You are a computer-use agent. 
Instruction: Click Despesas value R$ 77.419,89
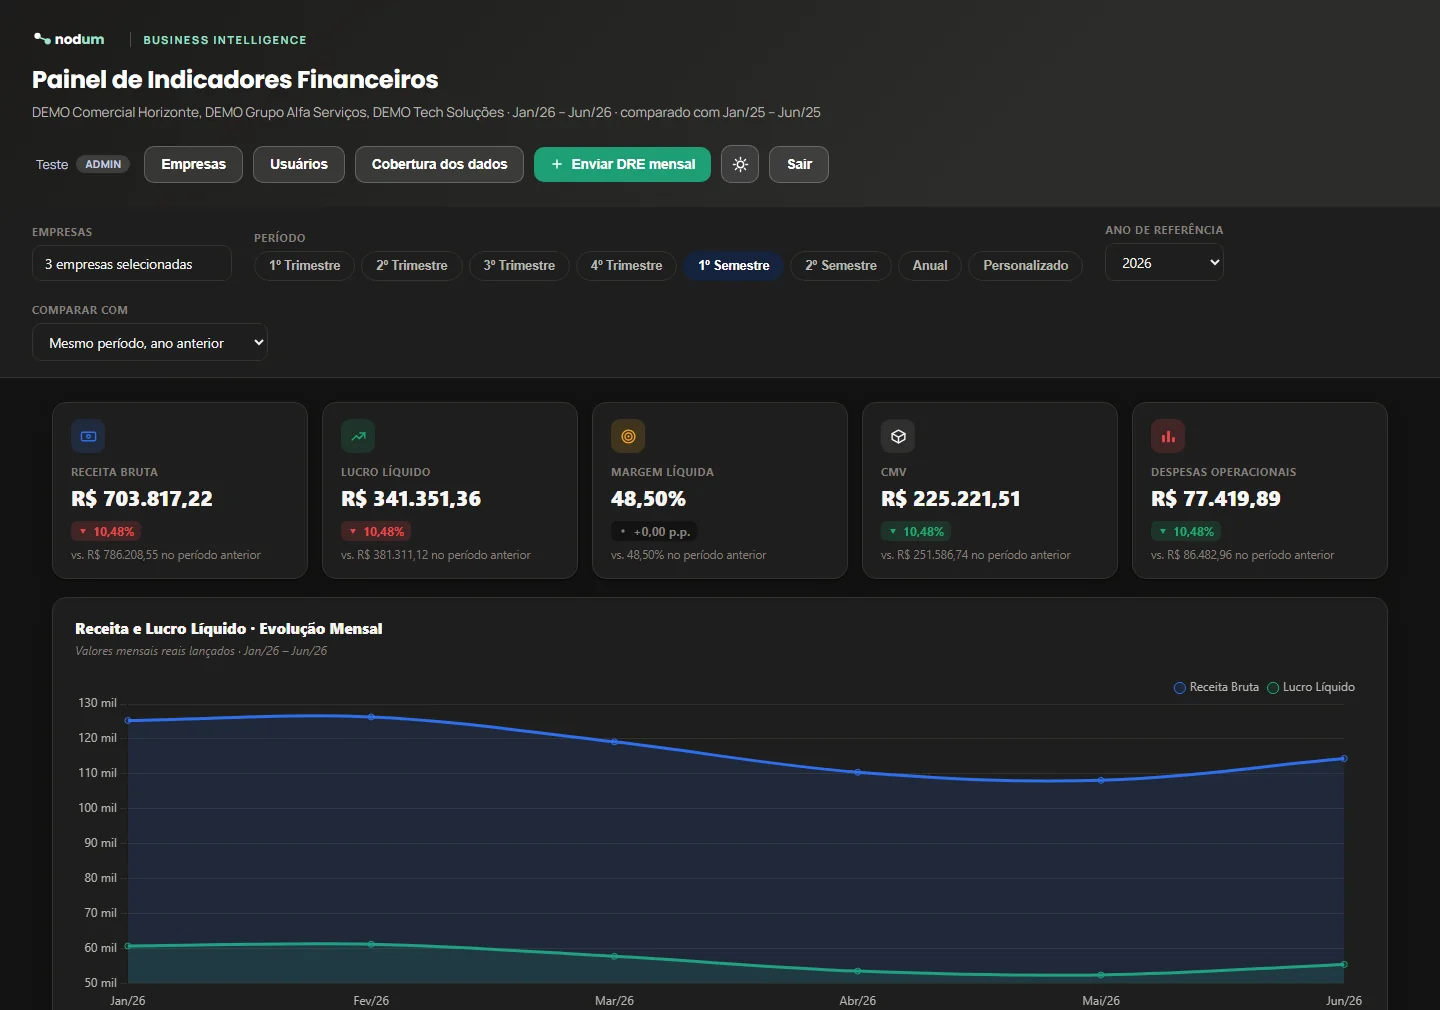1216,498
